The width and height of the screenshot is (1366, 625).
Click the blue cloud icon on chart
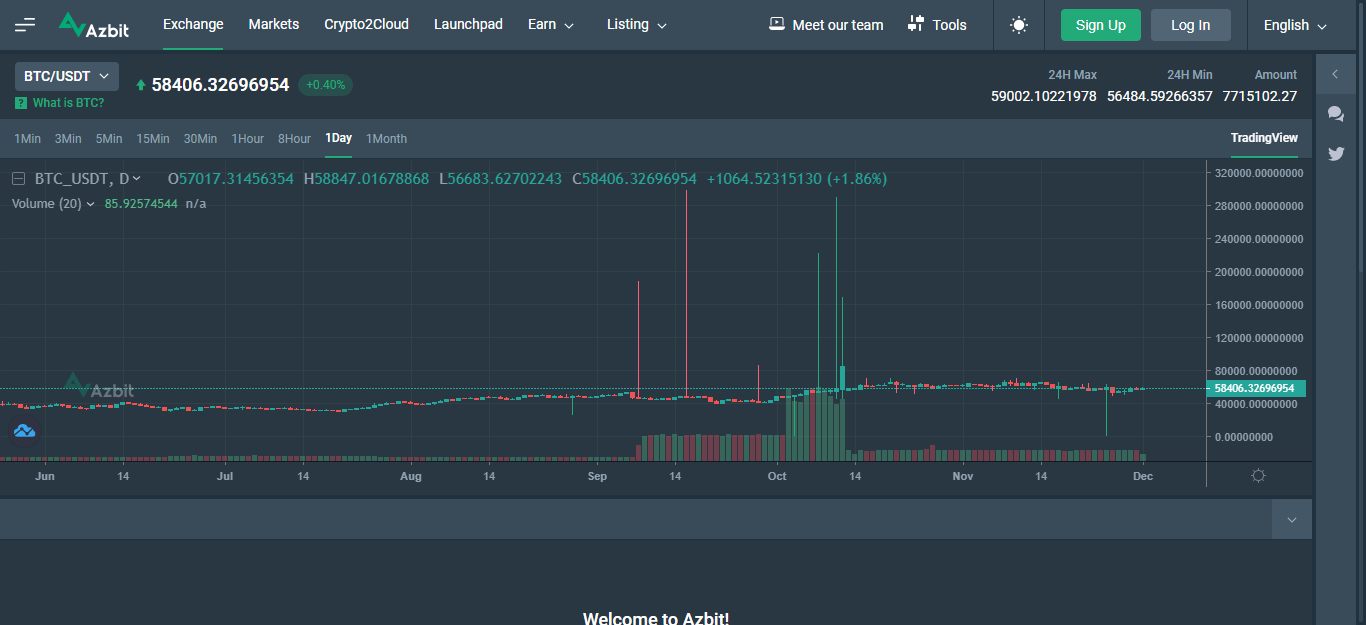(x=24, y=431)
